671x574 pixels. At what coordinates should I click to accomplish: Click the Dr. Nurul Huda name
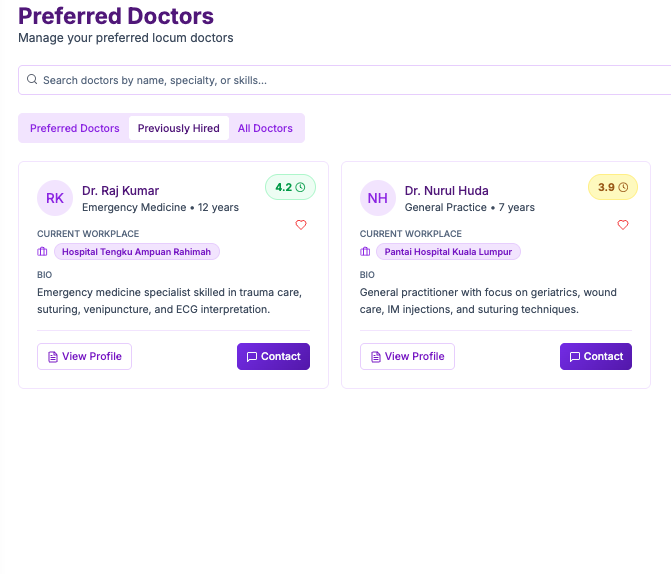pyautogui.click(x=446, y=190)
